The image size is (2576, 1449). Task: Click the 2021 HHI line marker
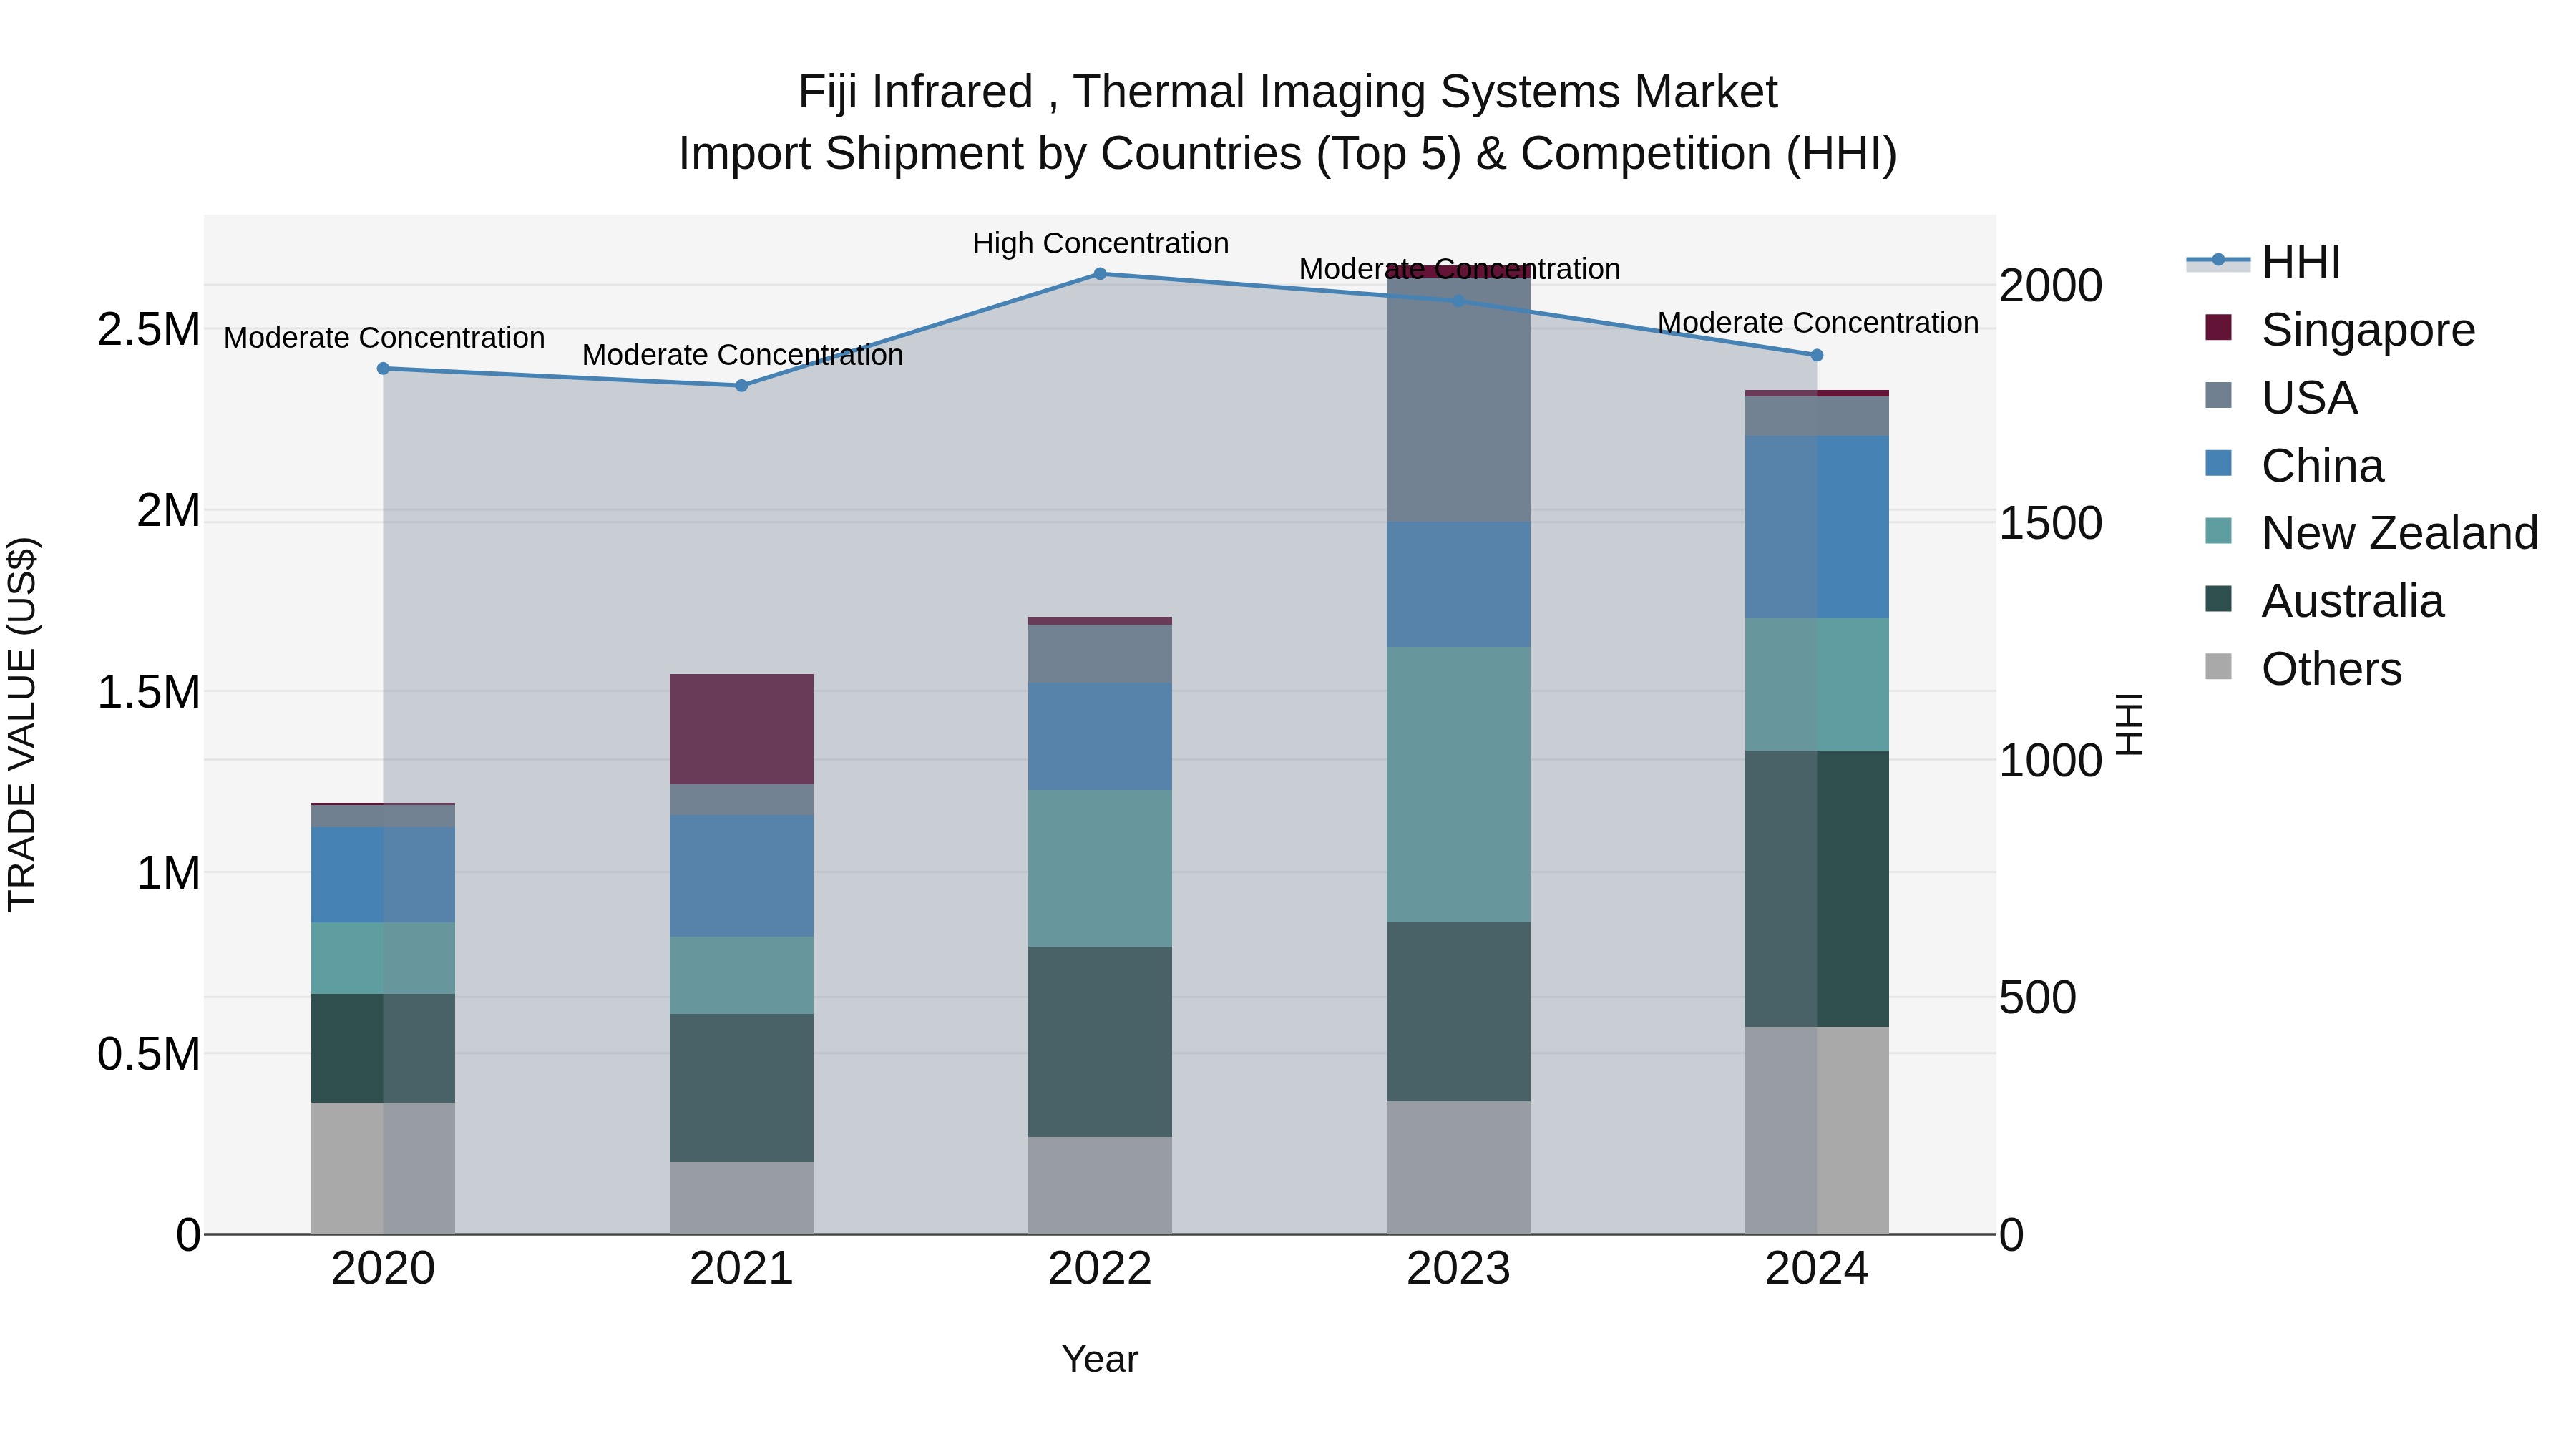[741, 385]
